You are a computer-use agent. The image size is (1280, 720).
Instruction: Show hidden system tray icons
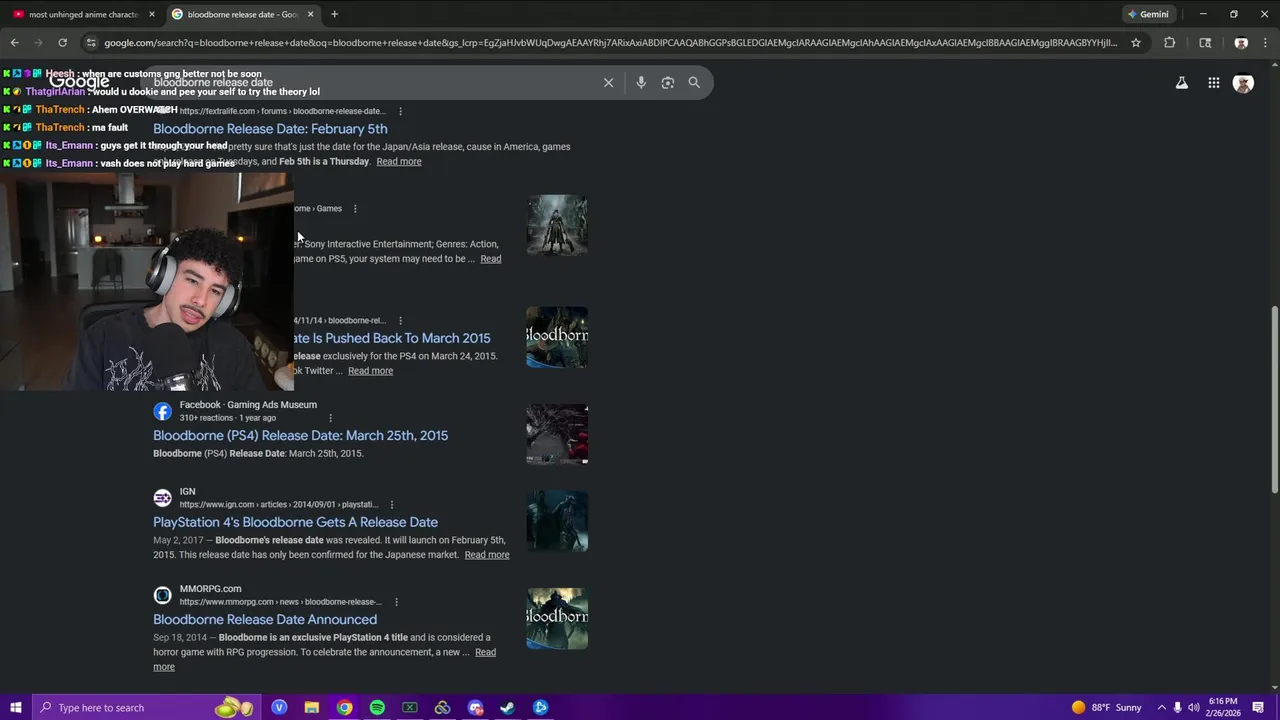(1161, 708)
